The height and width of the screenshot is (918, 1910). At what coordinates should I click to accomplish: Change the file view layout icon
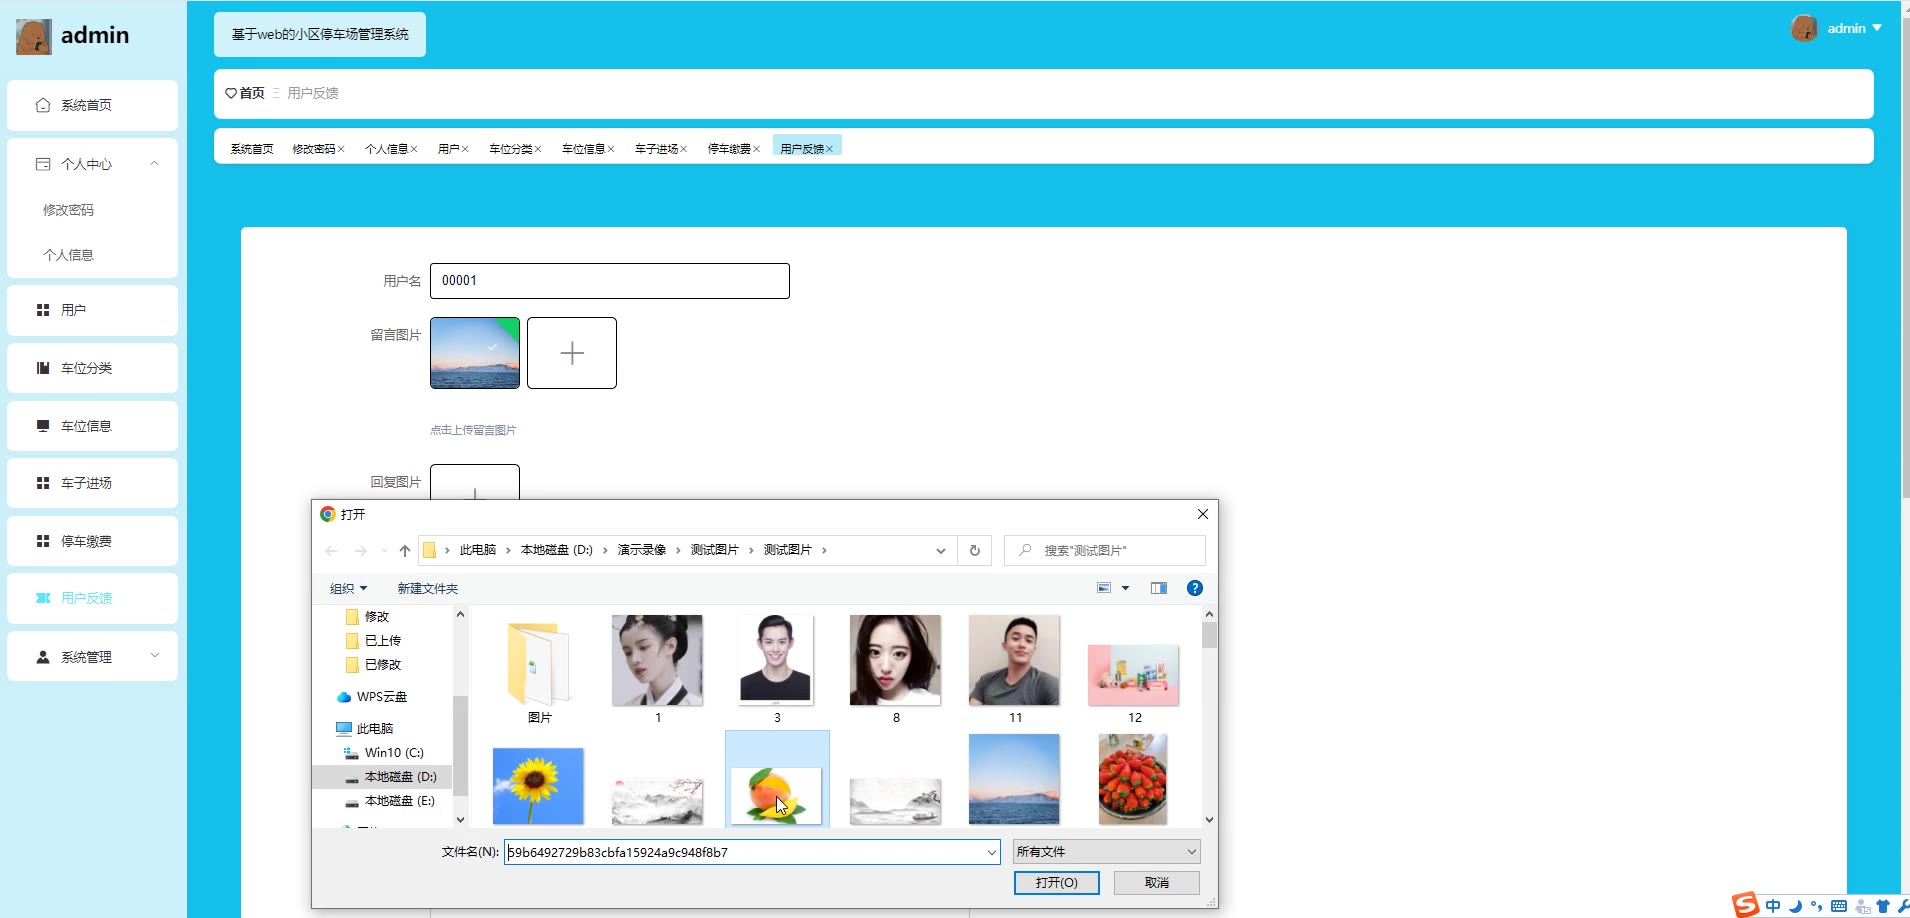pyautogui.click(x=1104, y=588)
